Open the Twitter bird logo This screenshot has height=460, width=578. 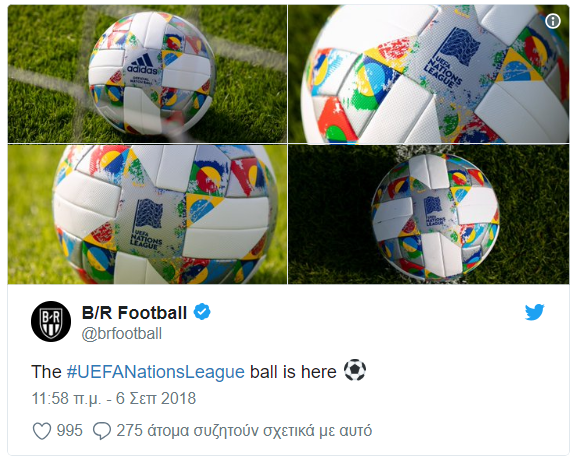pos(535,313)
